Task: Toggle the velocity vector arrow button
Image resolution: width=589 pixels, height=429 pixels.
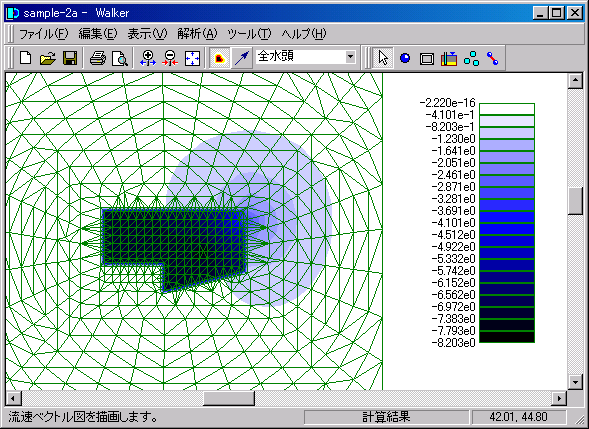Action: [x=242, y=58]
